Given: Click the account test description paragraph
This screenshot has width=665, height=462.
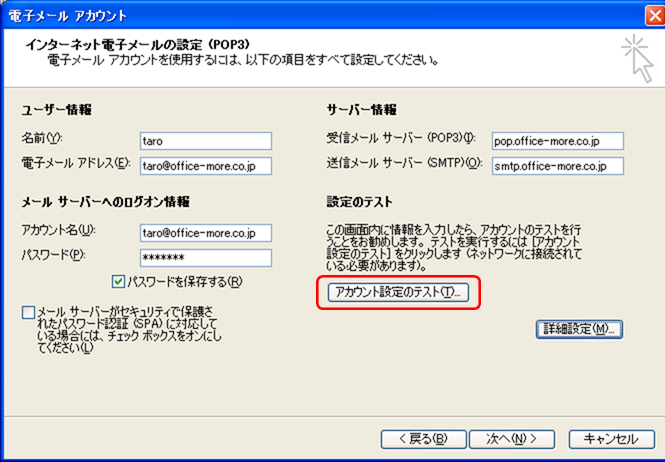Looking at the screenshot, I should 454,248.
